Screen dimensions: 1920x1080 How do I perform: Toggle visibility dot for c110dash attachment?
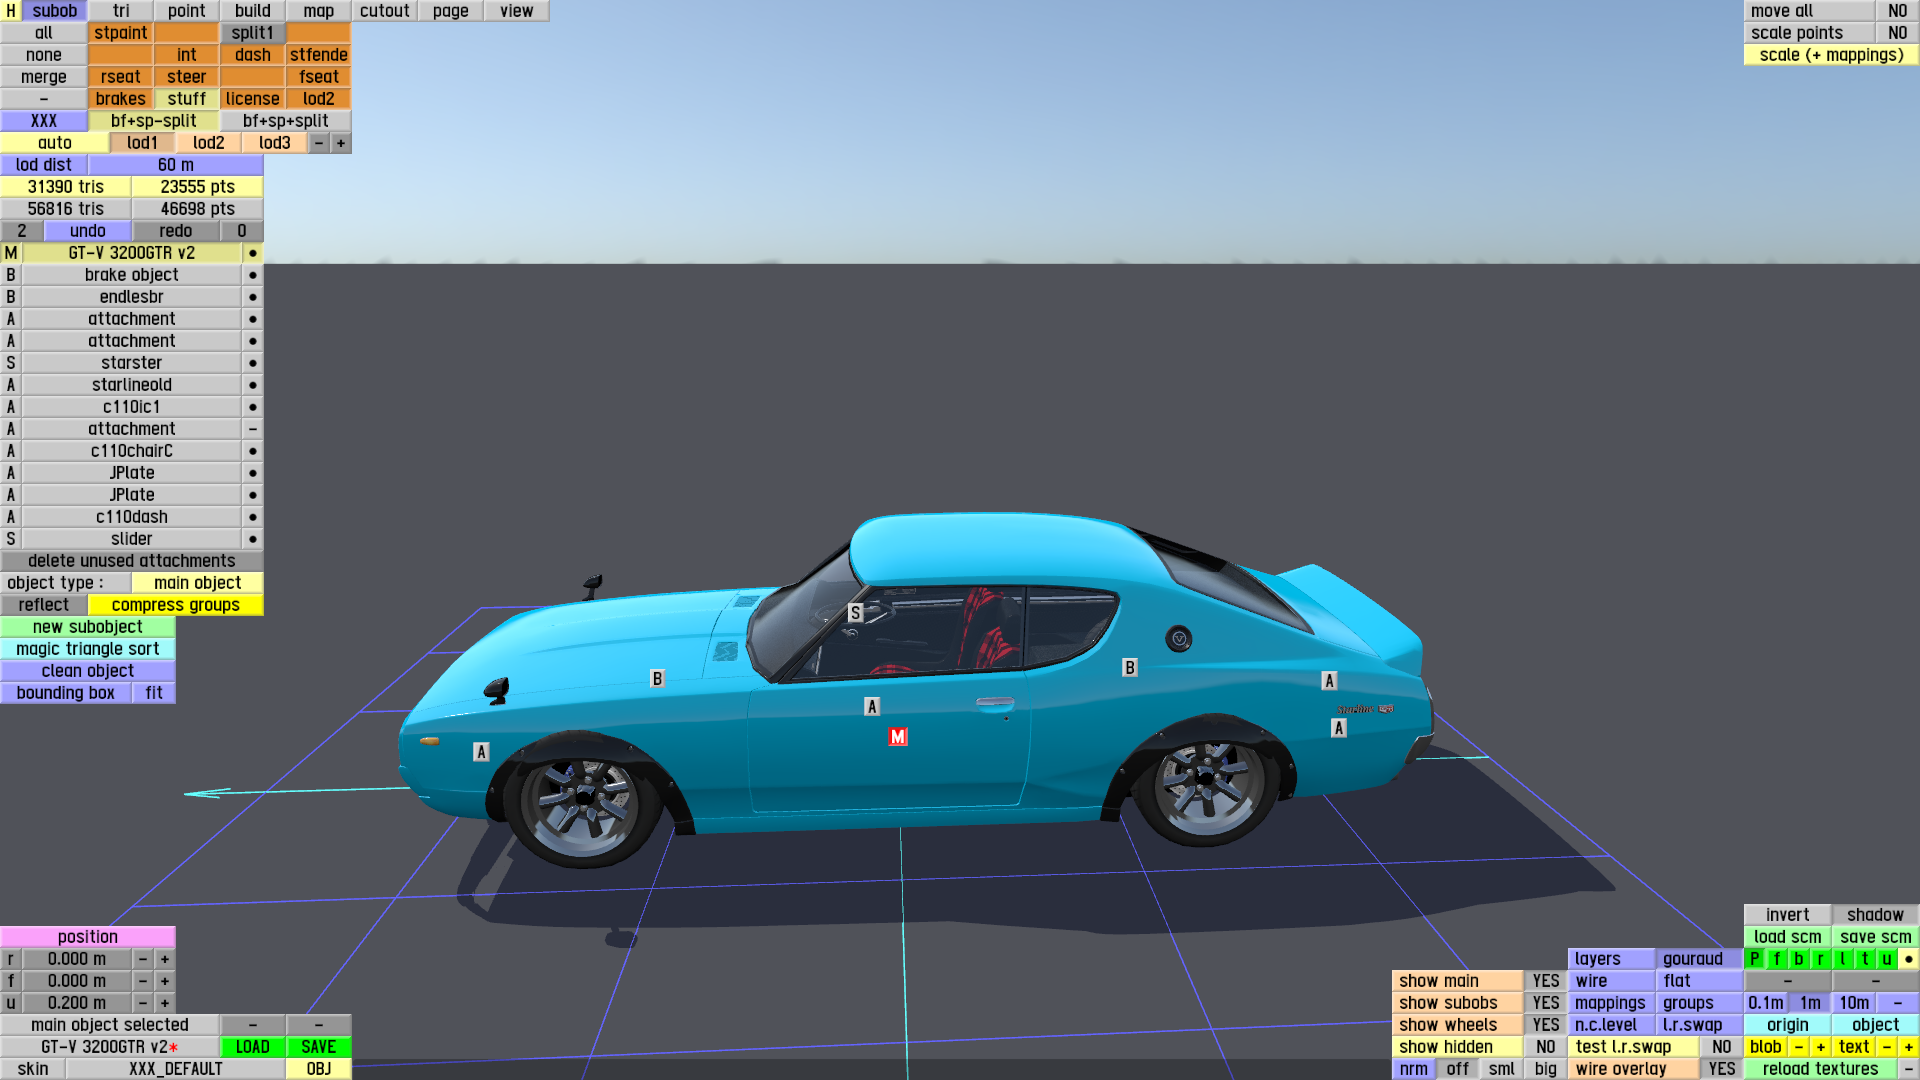point(253,517)
